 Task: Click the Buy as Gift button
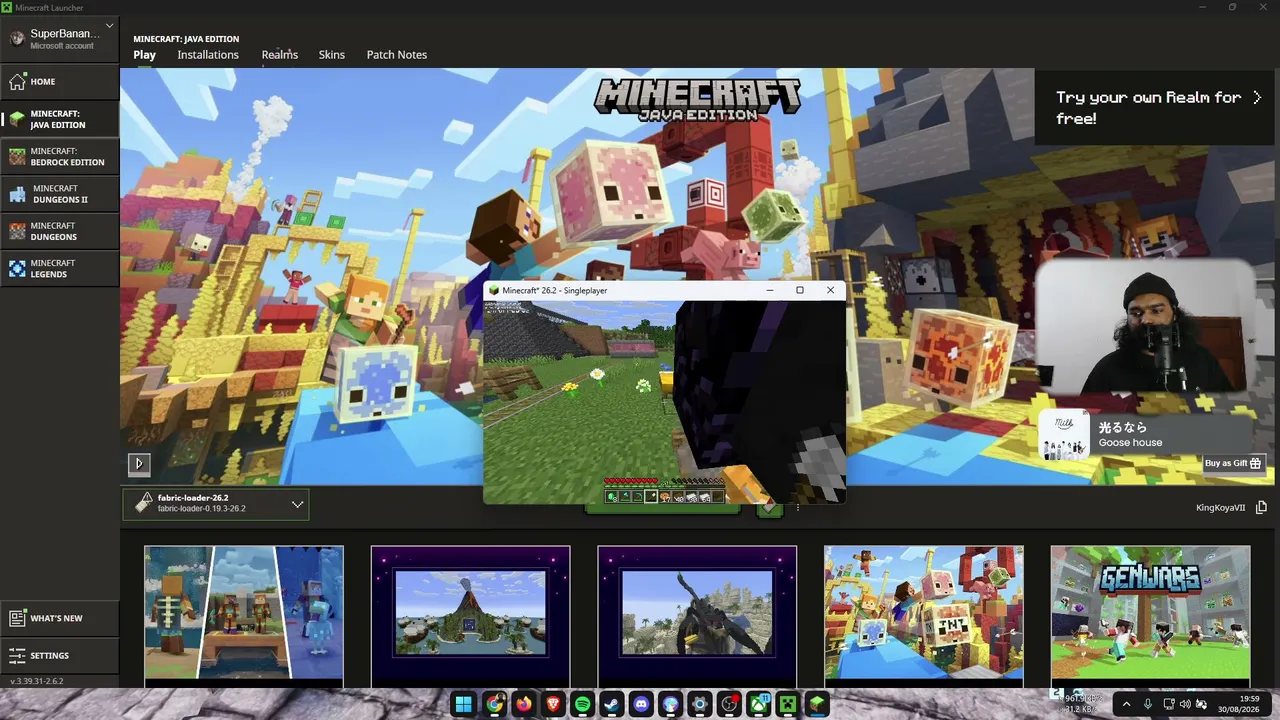pyautogui.click(x=1234, y=463)
